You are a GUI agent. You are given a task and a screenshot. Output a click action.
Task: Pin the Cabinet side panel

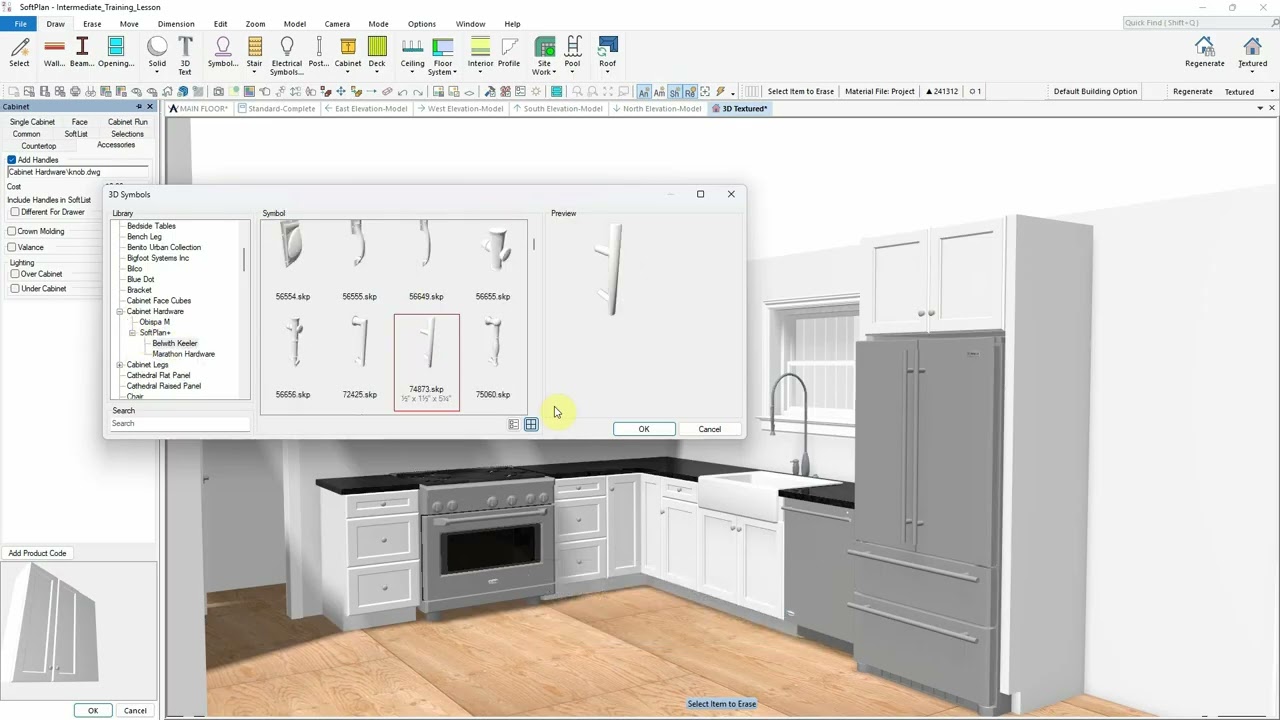(x=139, y=107)
